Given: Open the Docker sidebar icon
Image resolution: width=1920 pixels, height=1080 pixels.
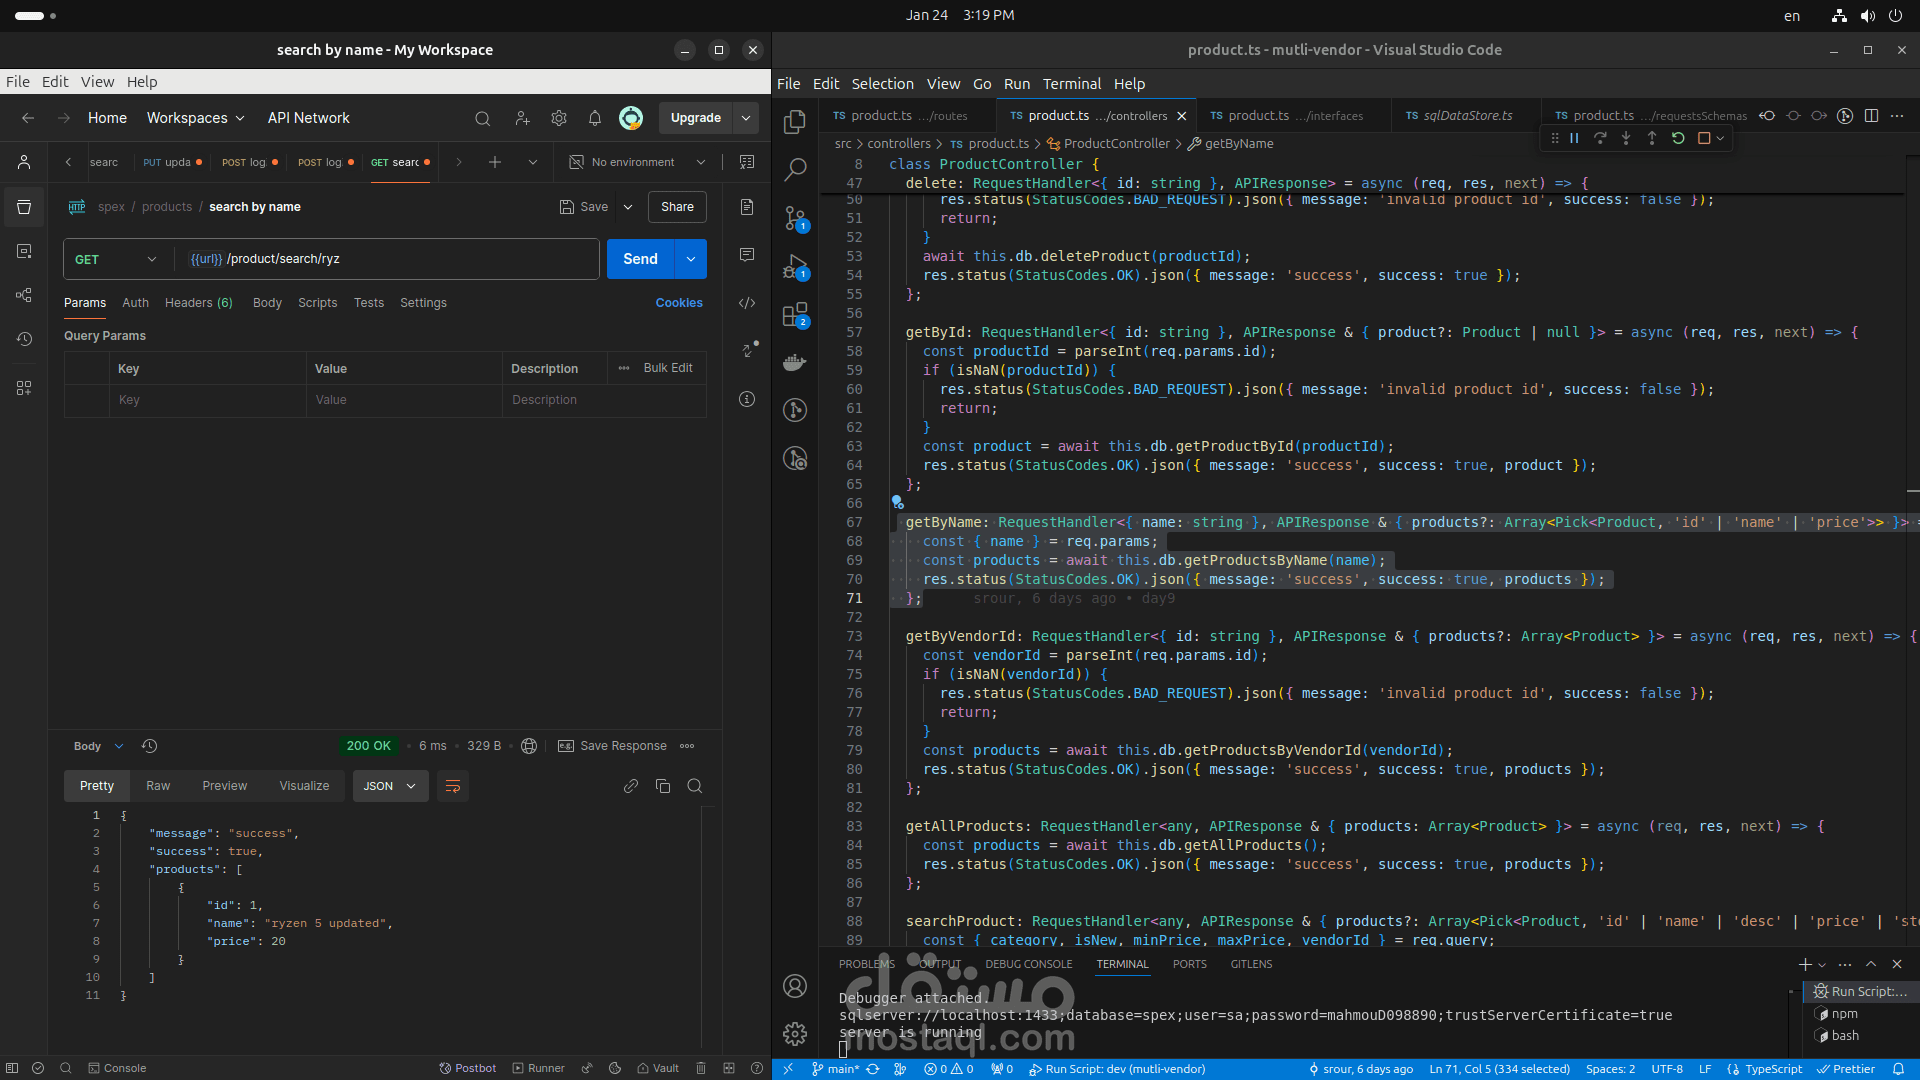Looking at the screenshot, I should pos(795,363).
